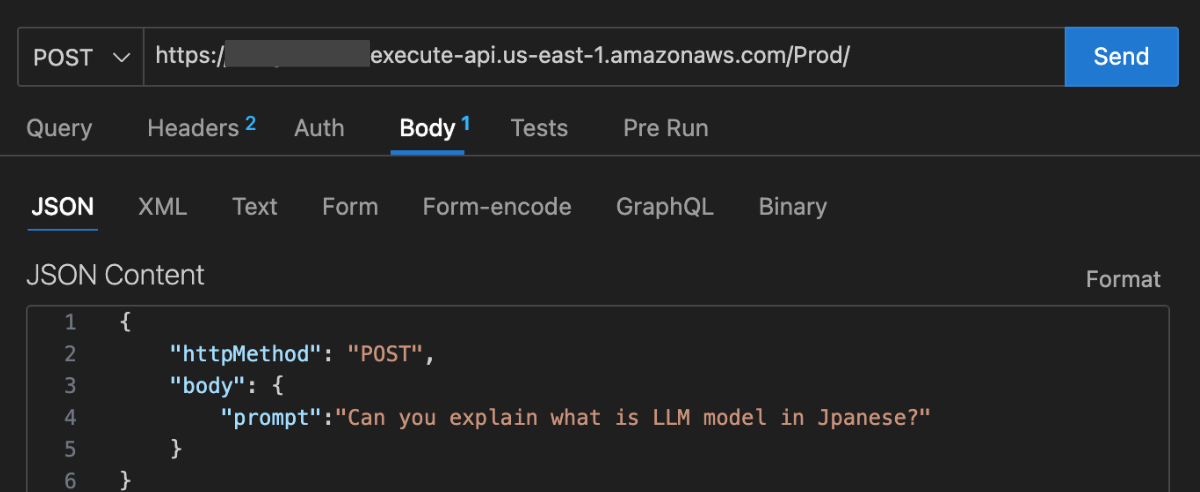Click Format to beautify JSON
This screenshot has height=492, width=1200.
click(1123, 279)
